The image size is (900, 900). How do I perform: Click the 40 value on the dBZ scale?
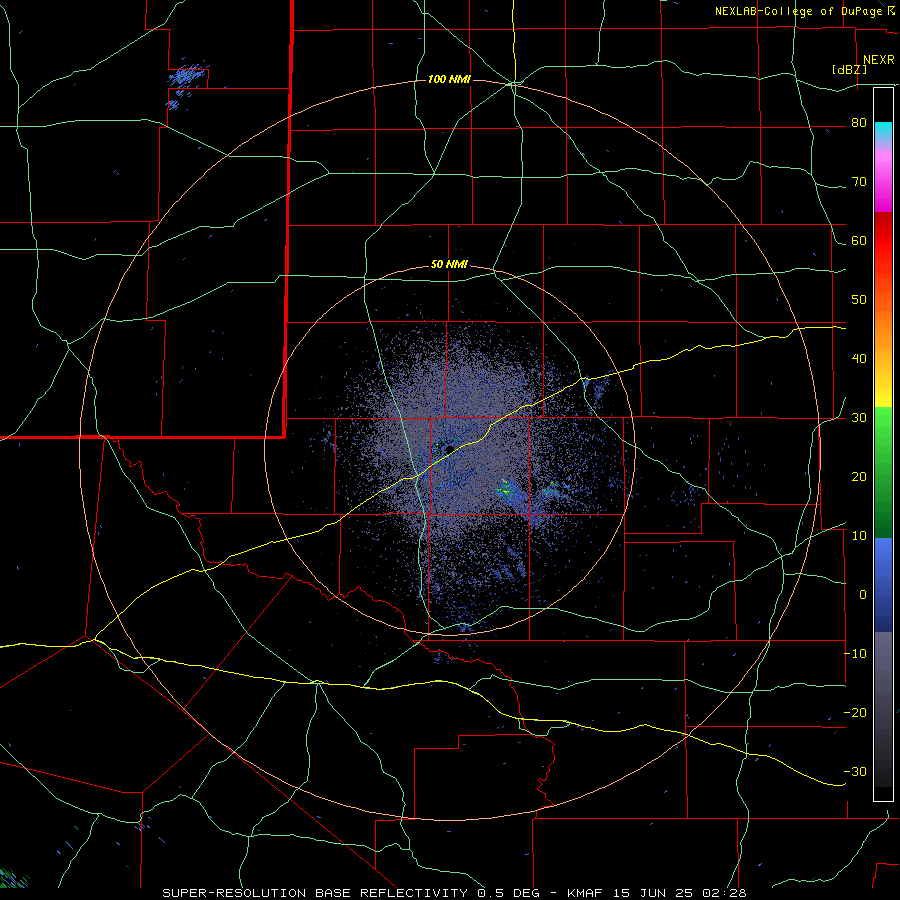tap(859, 359)
